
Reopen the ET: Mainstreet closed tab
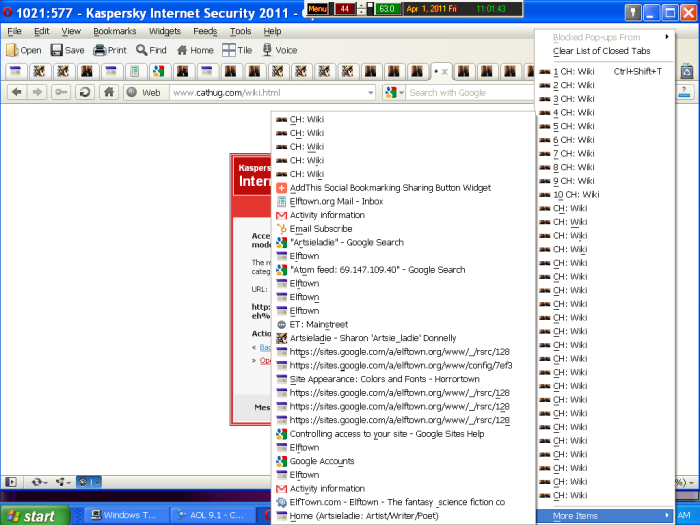(404, 325)
